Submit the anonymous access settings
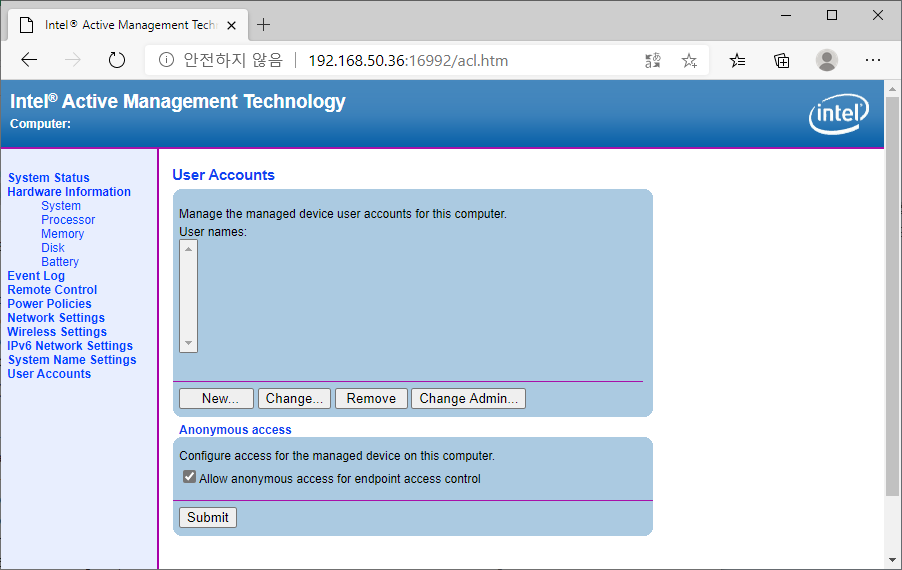 point(208,517)
